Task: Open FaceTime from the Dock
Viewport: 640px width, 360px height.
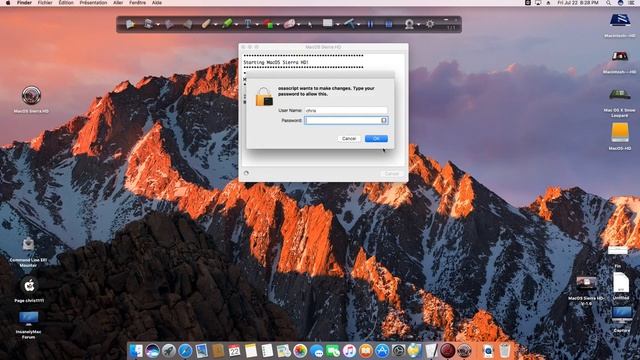Action: [x=333, y=351]
